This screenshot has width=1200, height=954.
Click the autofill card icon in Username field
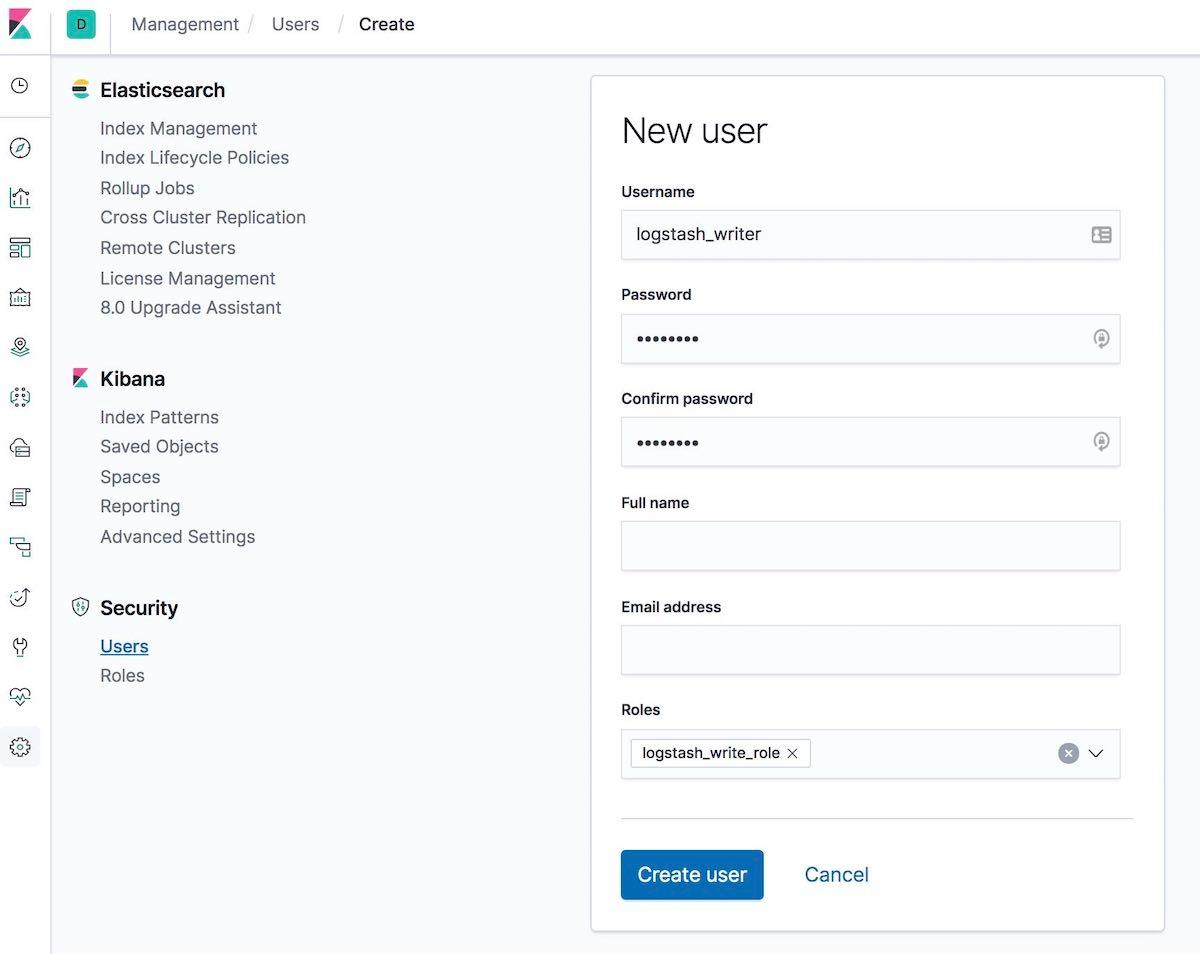(1101, 235)
